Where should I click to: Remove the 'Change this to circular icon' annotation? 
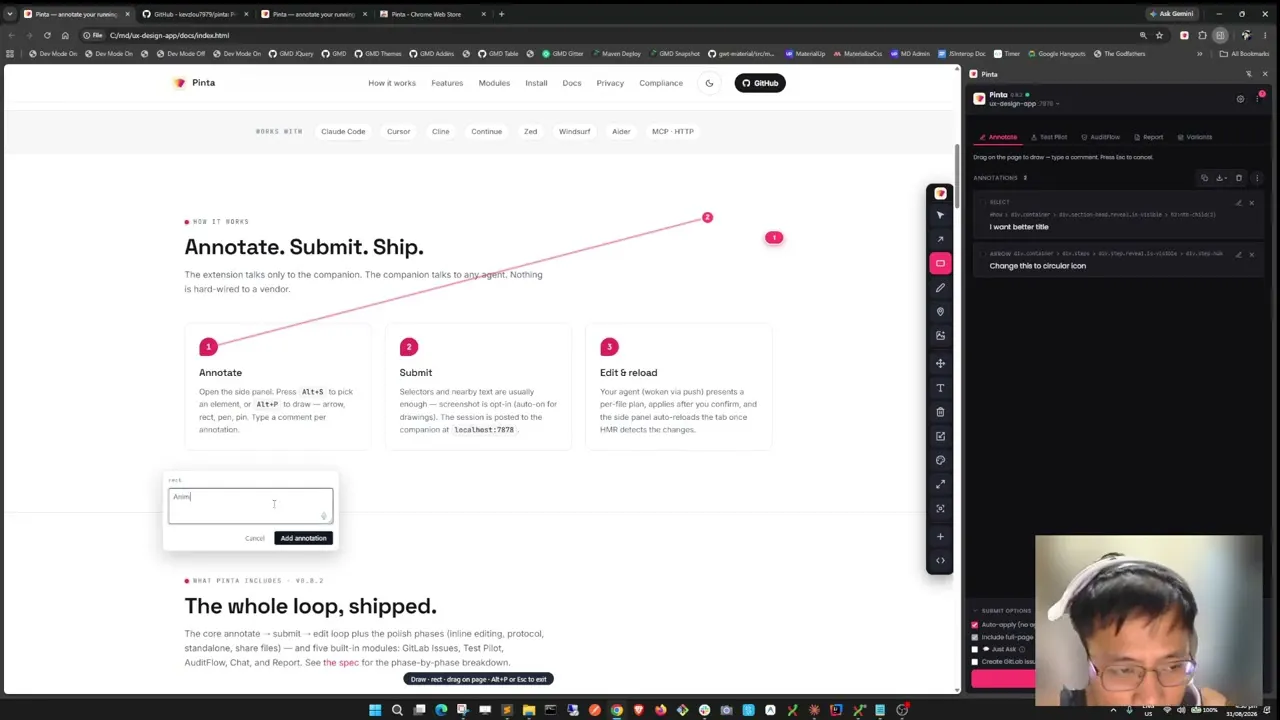1251,254
